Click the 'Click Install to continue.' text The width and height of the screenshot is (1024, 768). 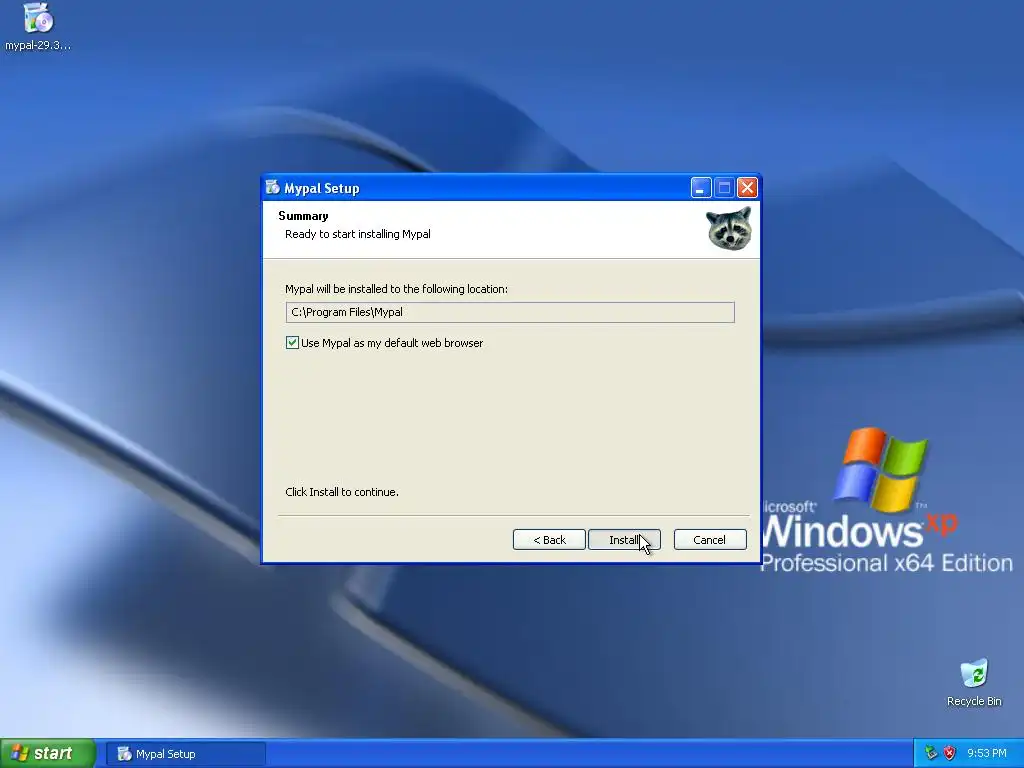tap(342, 492)
